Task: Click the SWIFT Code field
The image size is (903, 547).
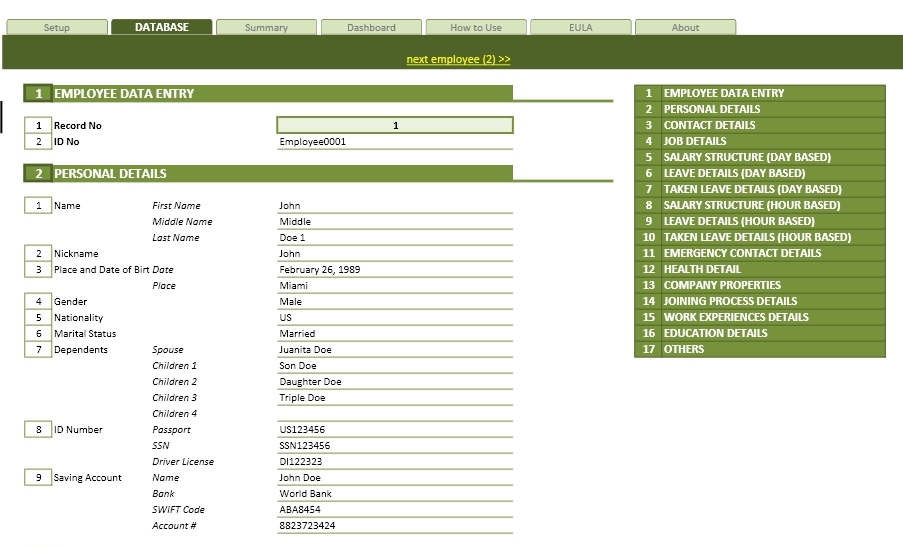Action: (395, 510)
